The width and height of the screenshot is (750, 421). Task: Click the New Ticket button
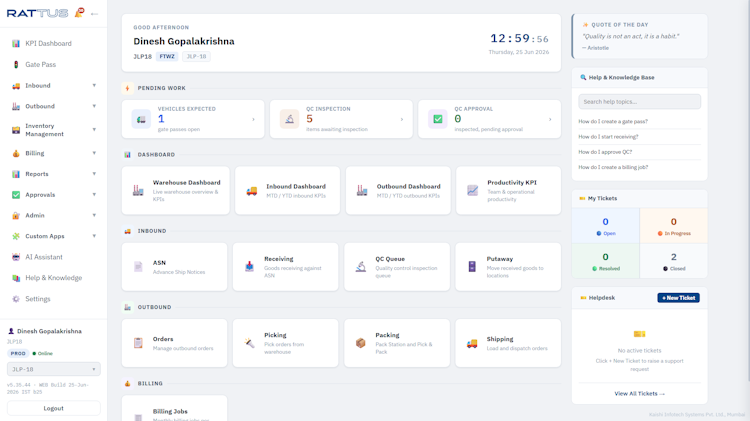point(678,298)
